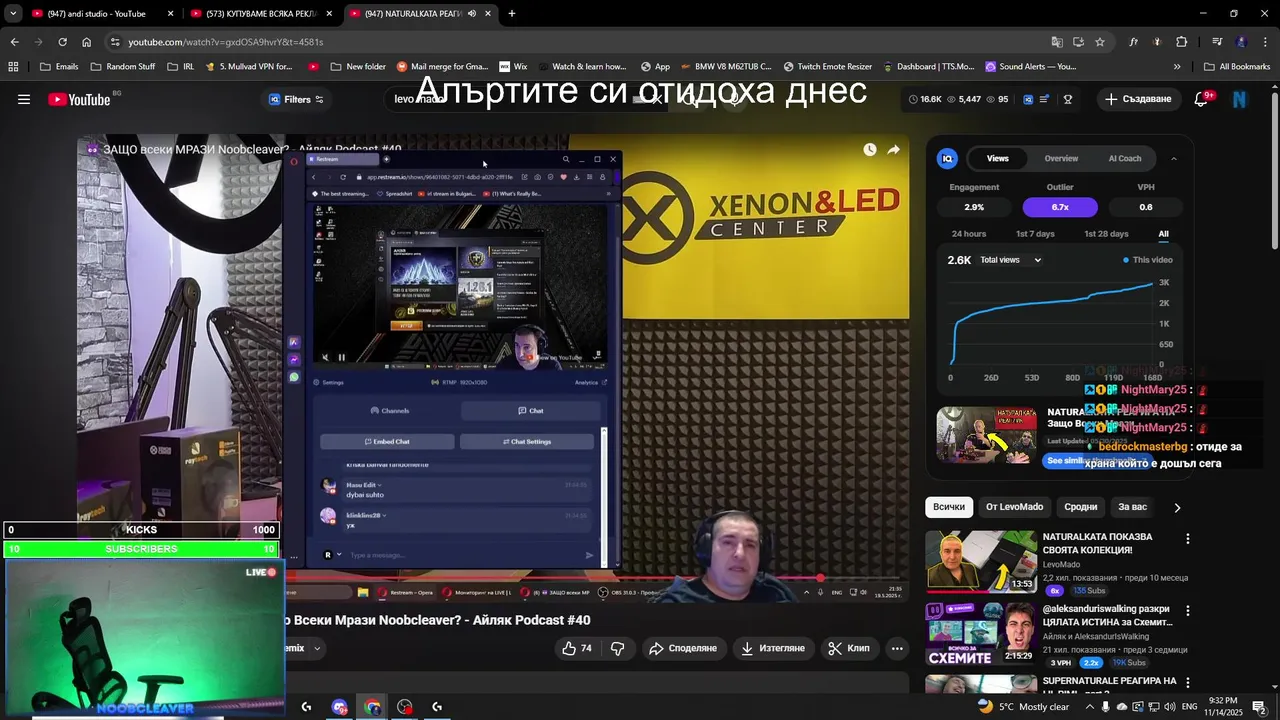Image resolution: width=1280 pixels, height=720 pixels.
Task: Open the Random Stuff bookmark folder
Action: 122,67
